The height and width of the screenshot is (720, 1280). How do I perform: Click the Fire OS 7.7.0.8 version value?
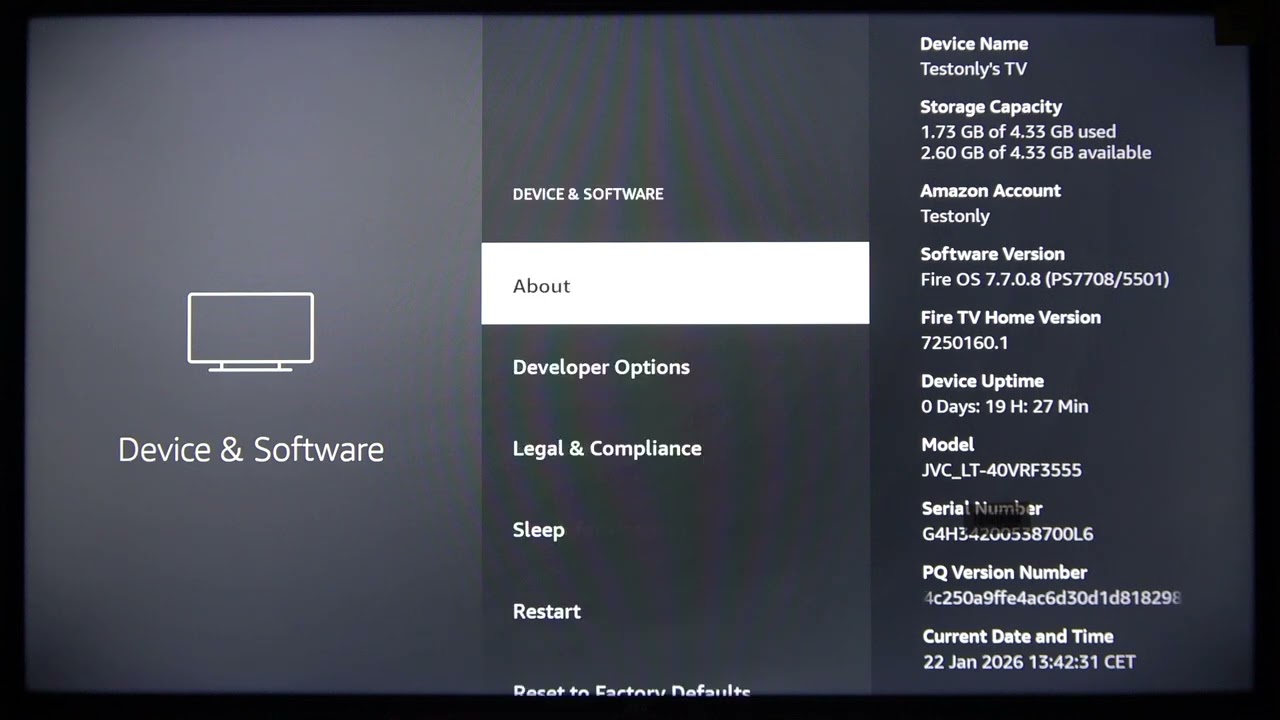click(x=1044, y=279)
